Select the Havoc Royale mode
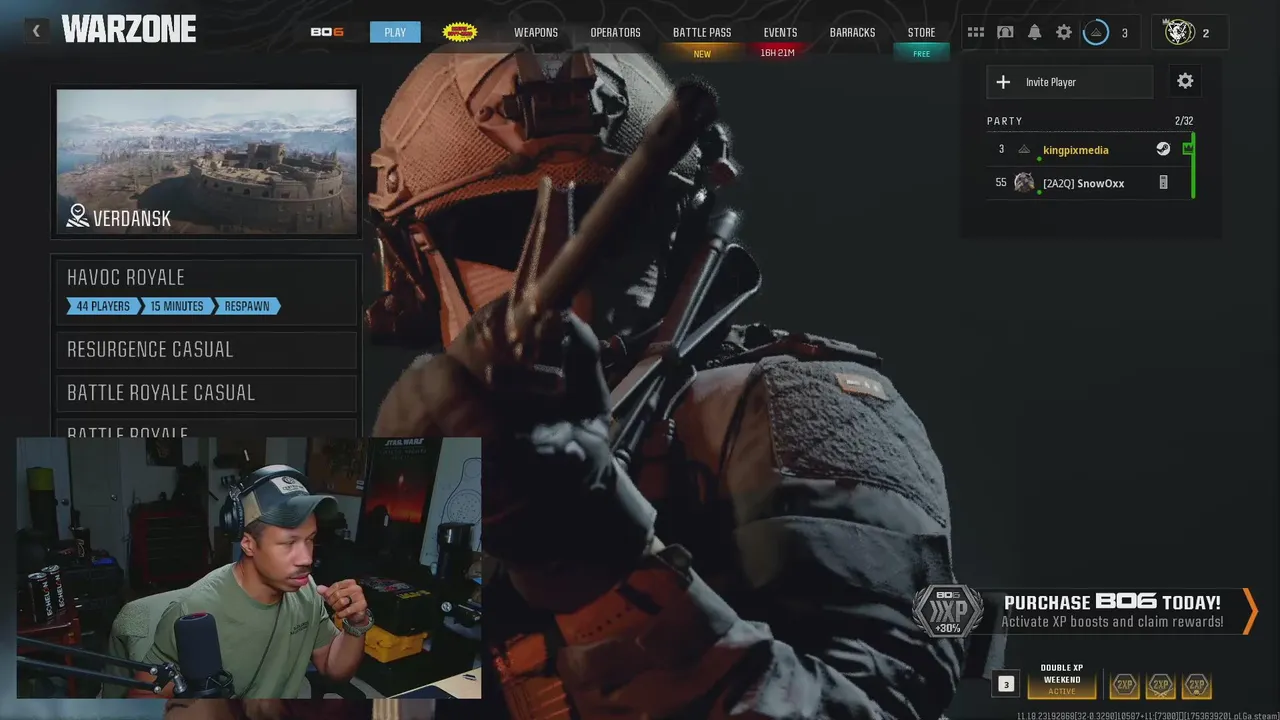 [206, 291]
